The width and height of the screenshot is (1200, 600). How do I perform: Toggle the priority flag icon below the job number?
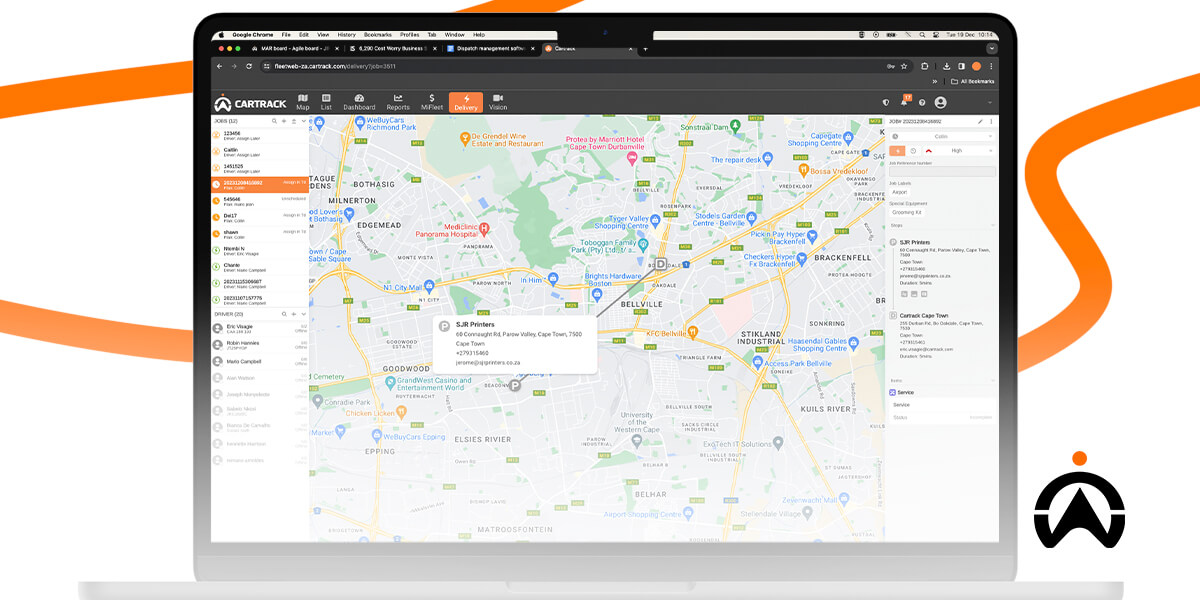tap(897, 150)
